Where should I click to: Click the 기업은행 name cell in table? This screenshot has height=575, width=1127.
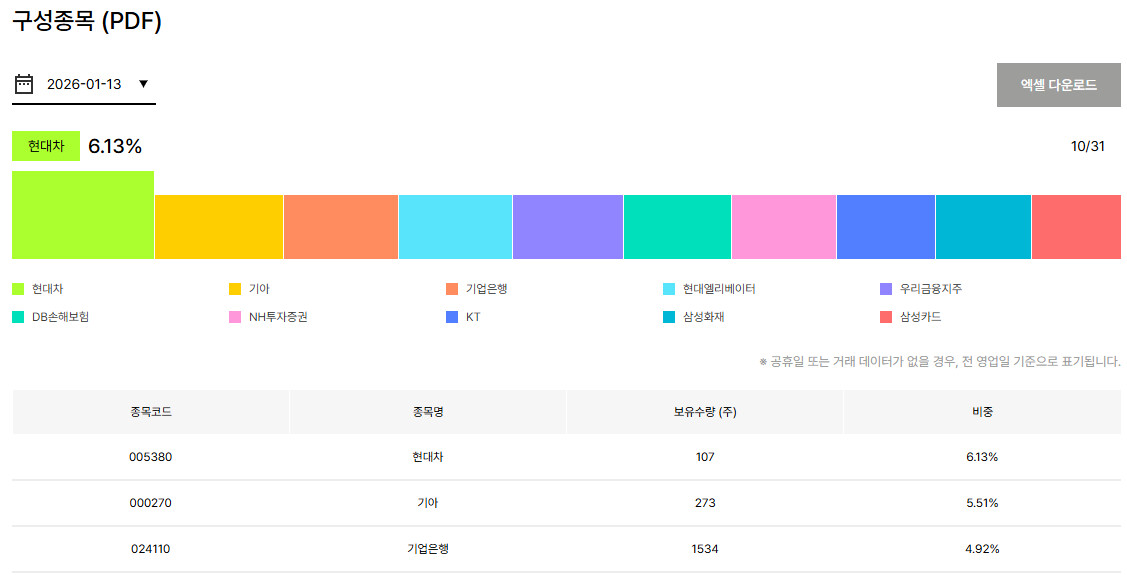[x=428, y=549]
